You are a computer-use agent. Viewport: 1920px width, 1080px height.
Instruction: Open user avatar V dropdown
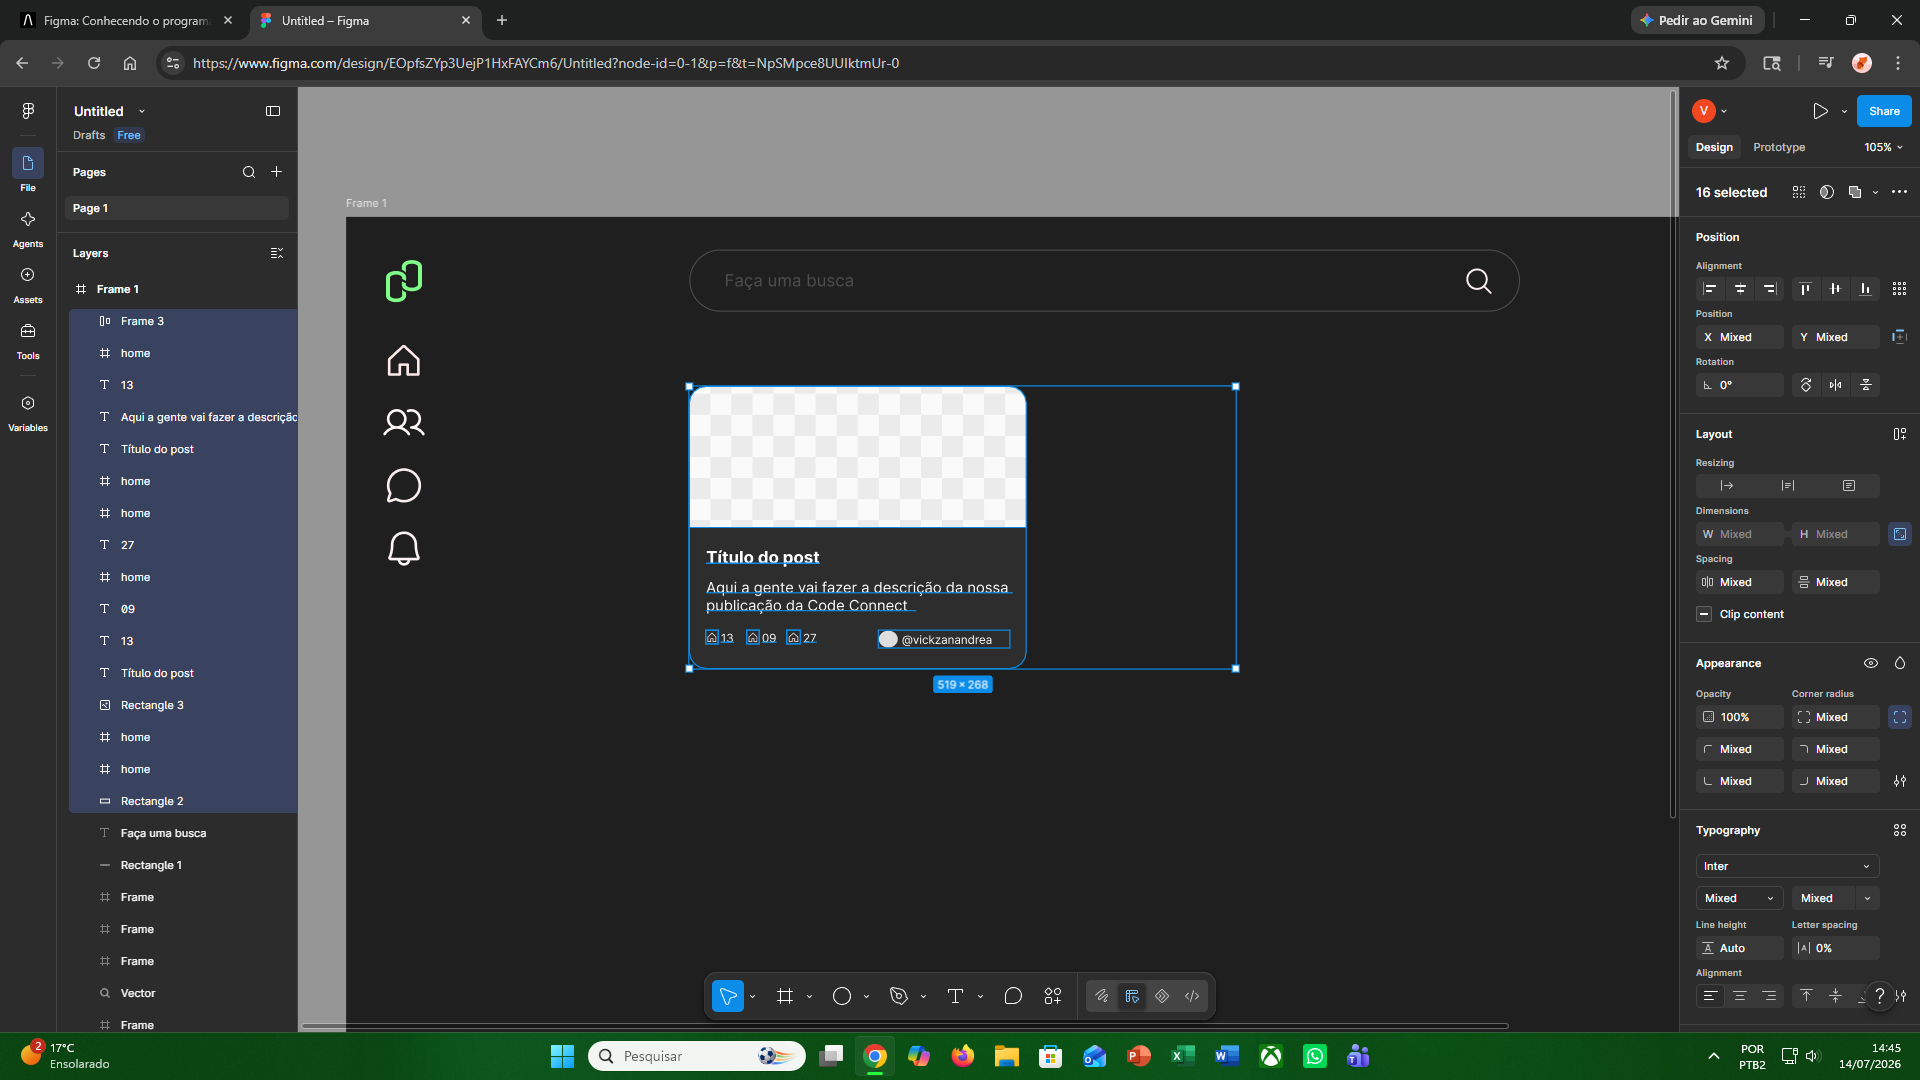(1710, 111)
